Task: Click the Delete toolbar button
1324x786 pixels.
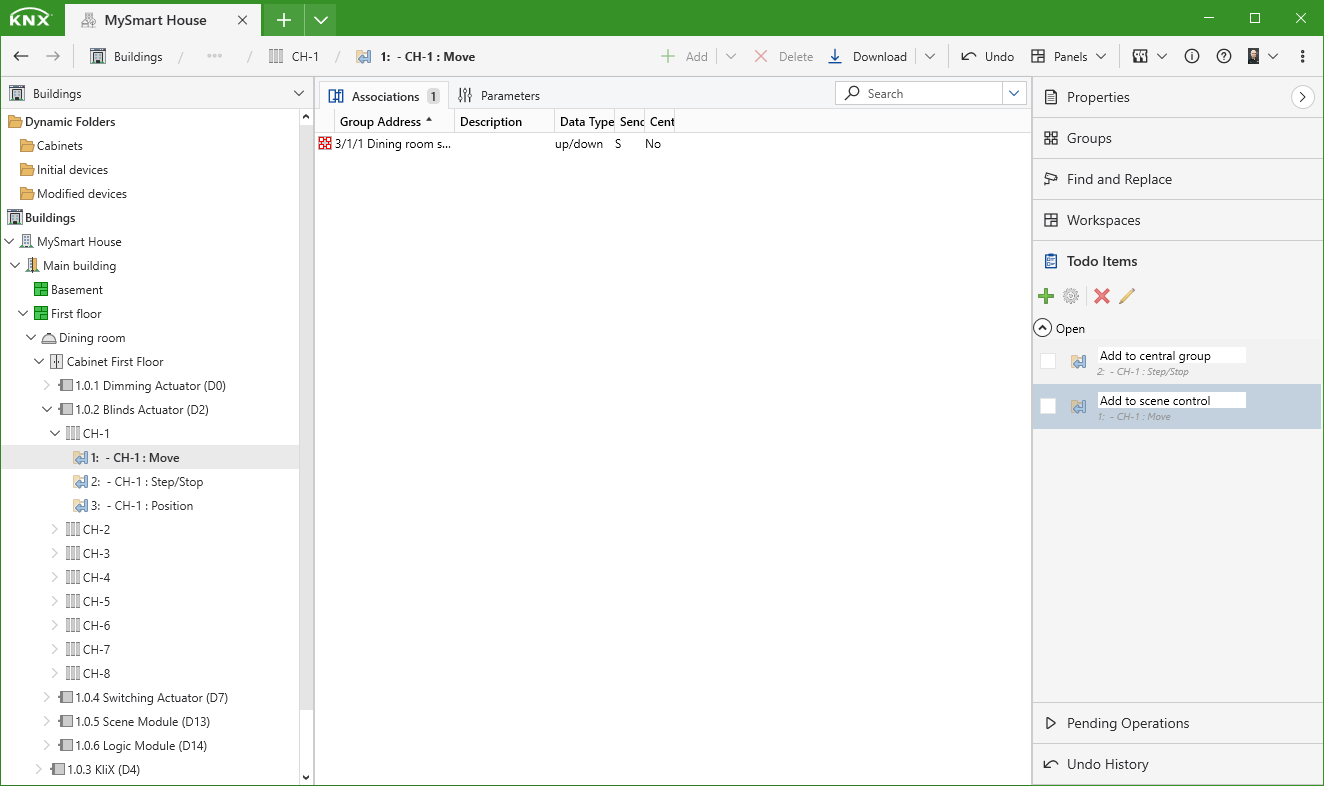Action: coord(784,57)
